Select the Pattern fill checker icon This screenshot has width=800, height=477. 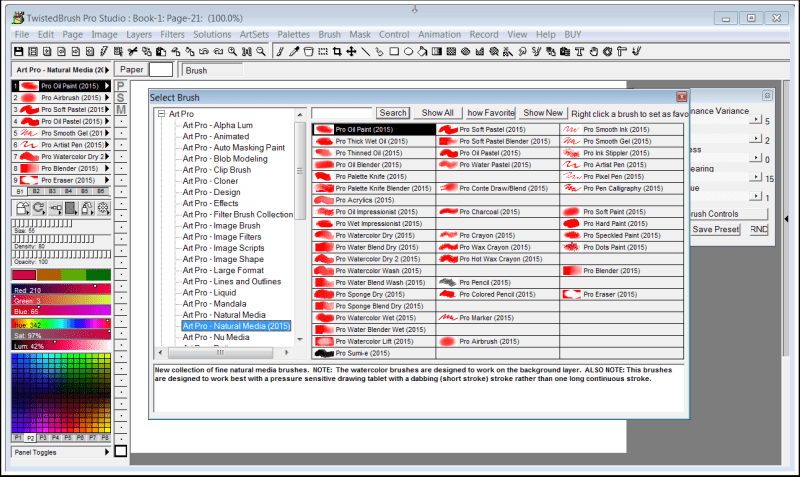pos(451,51)
